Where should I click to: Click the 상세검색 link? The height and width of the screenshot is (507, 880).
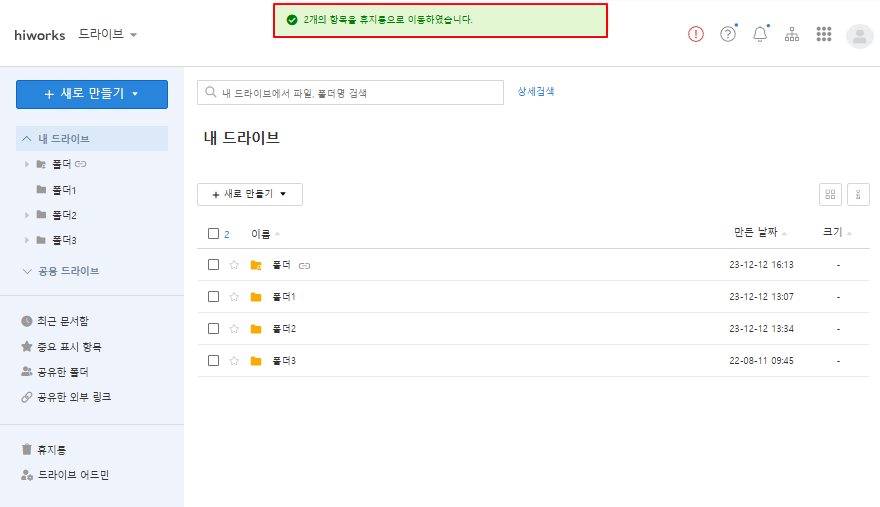(x=535, y=92)
